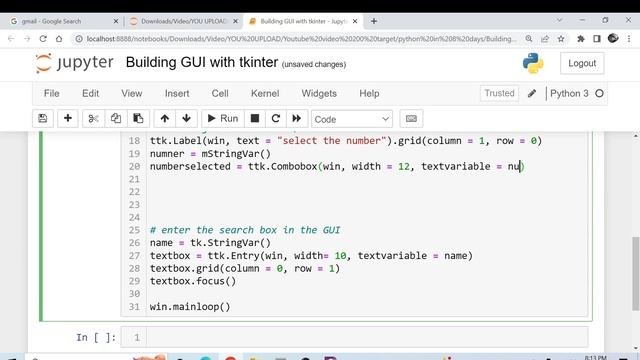640x360 pixels.
Task: Bookmark this page with star icon
Action: 561,39
